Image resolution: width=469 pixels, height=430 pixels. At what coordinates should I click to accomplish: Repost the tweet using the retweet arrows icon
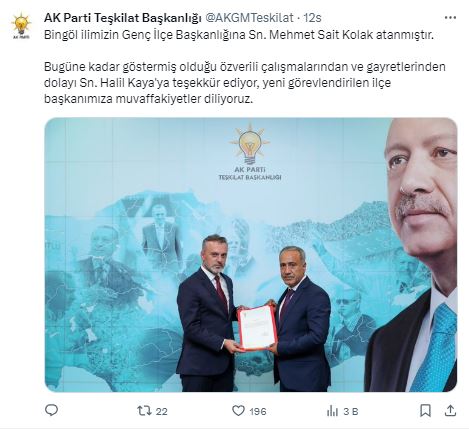pos(144,411)
